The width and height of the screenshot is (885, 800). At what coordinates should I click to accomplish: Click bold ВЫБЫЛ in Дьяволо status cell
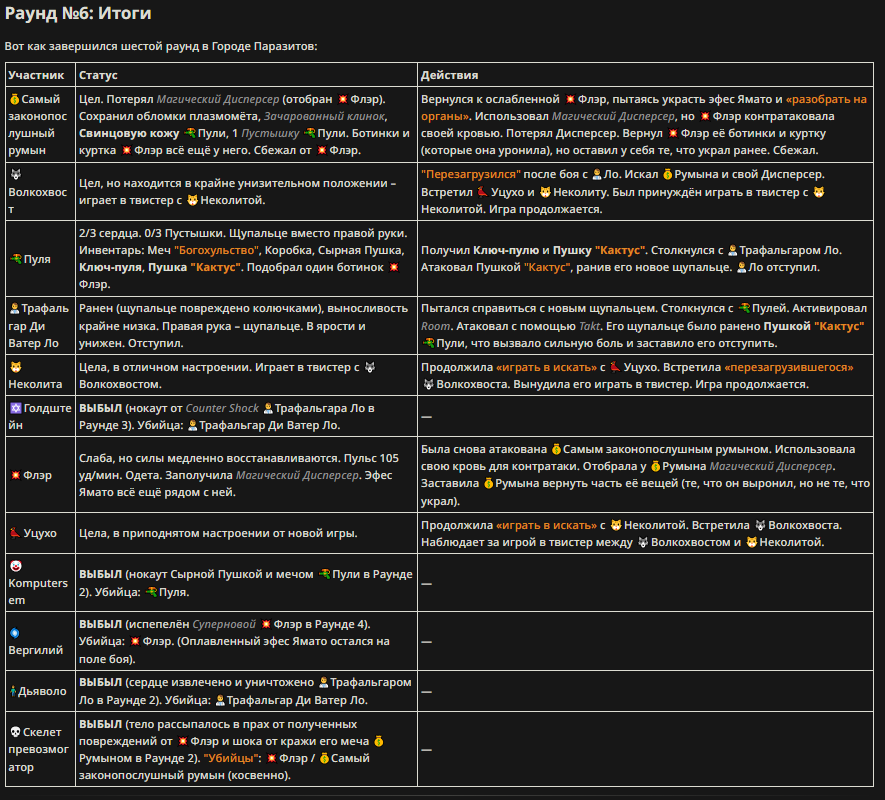point(100,683)
